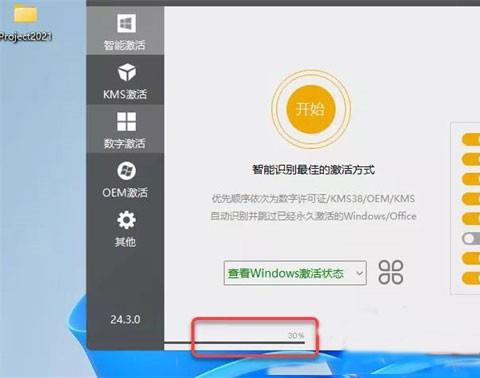Click the progress bar at the window bottom
This screenshot has height=378, width=480.
coord(234,342)
